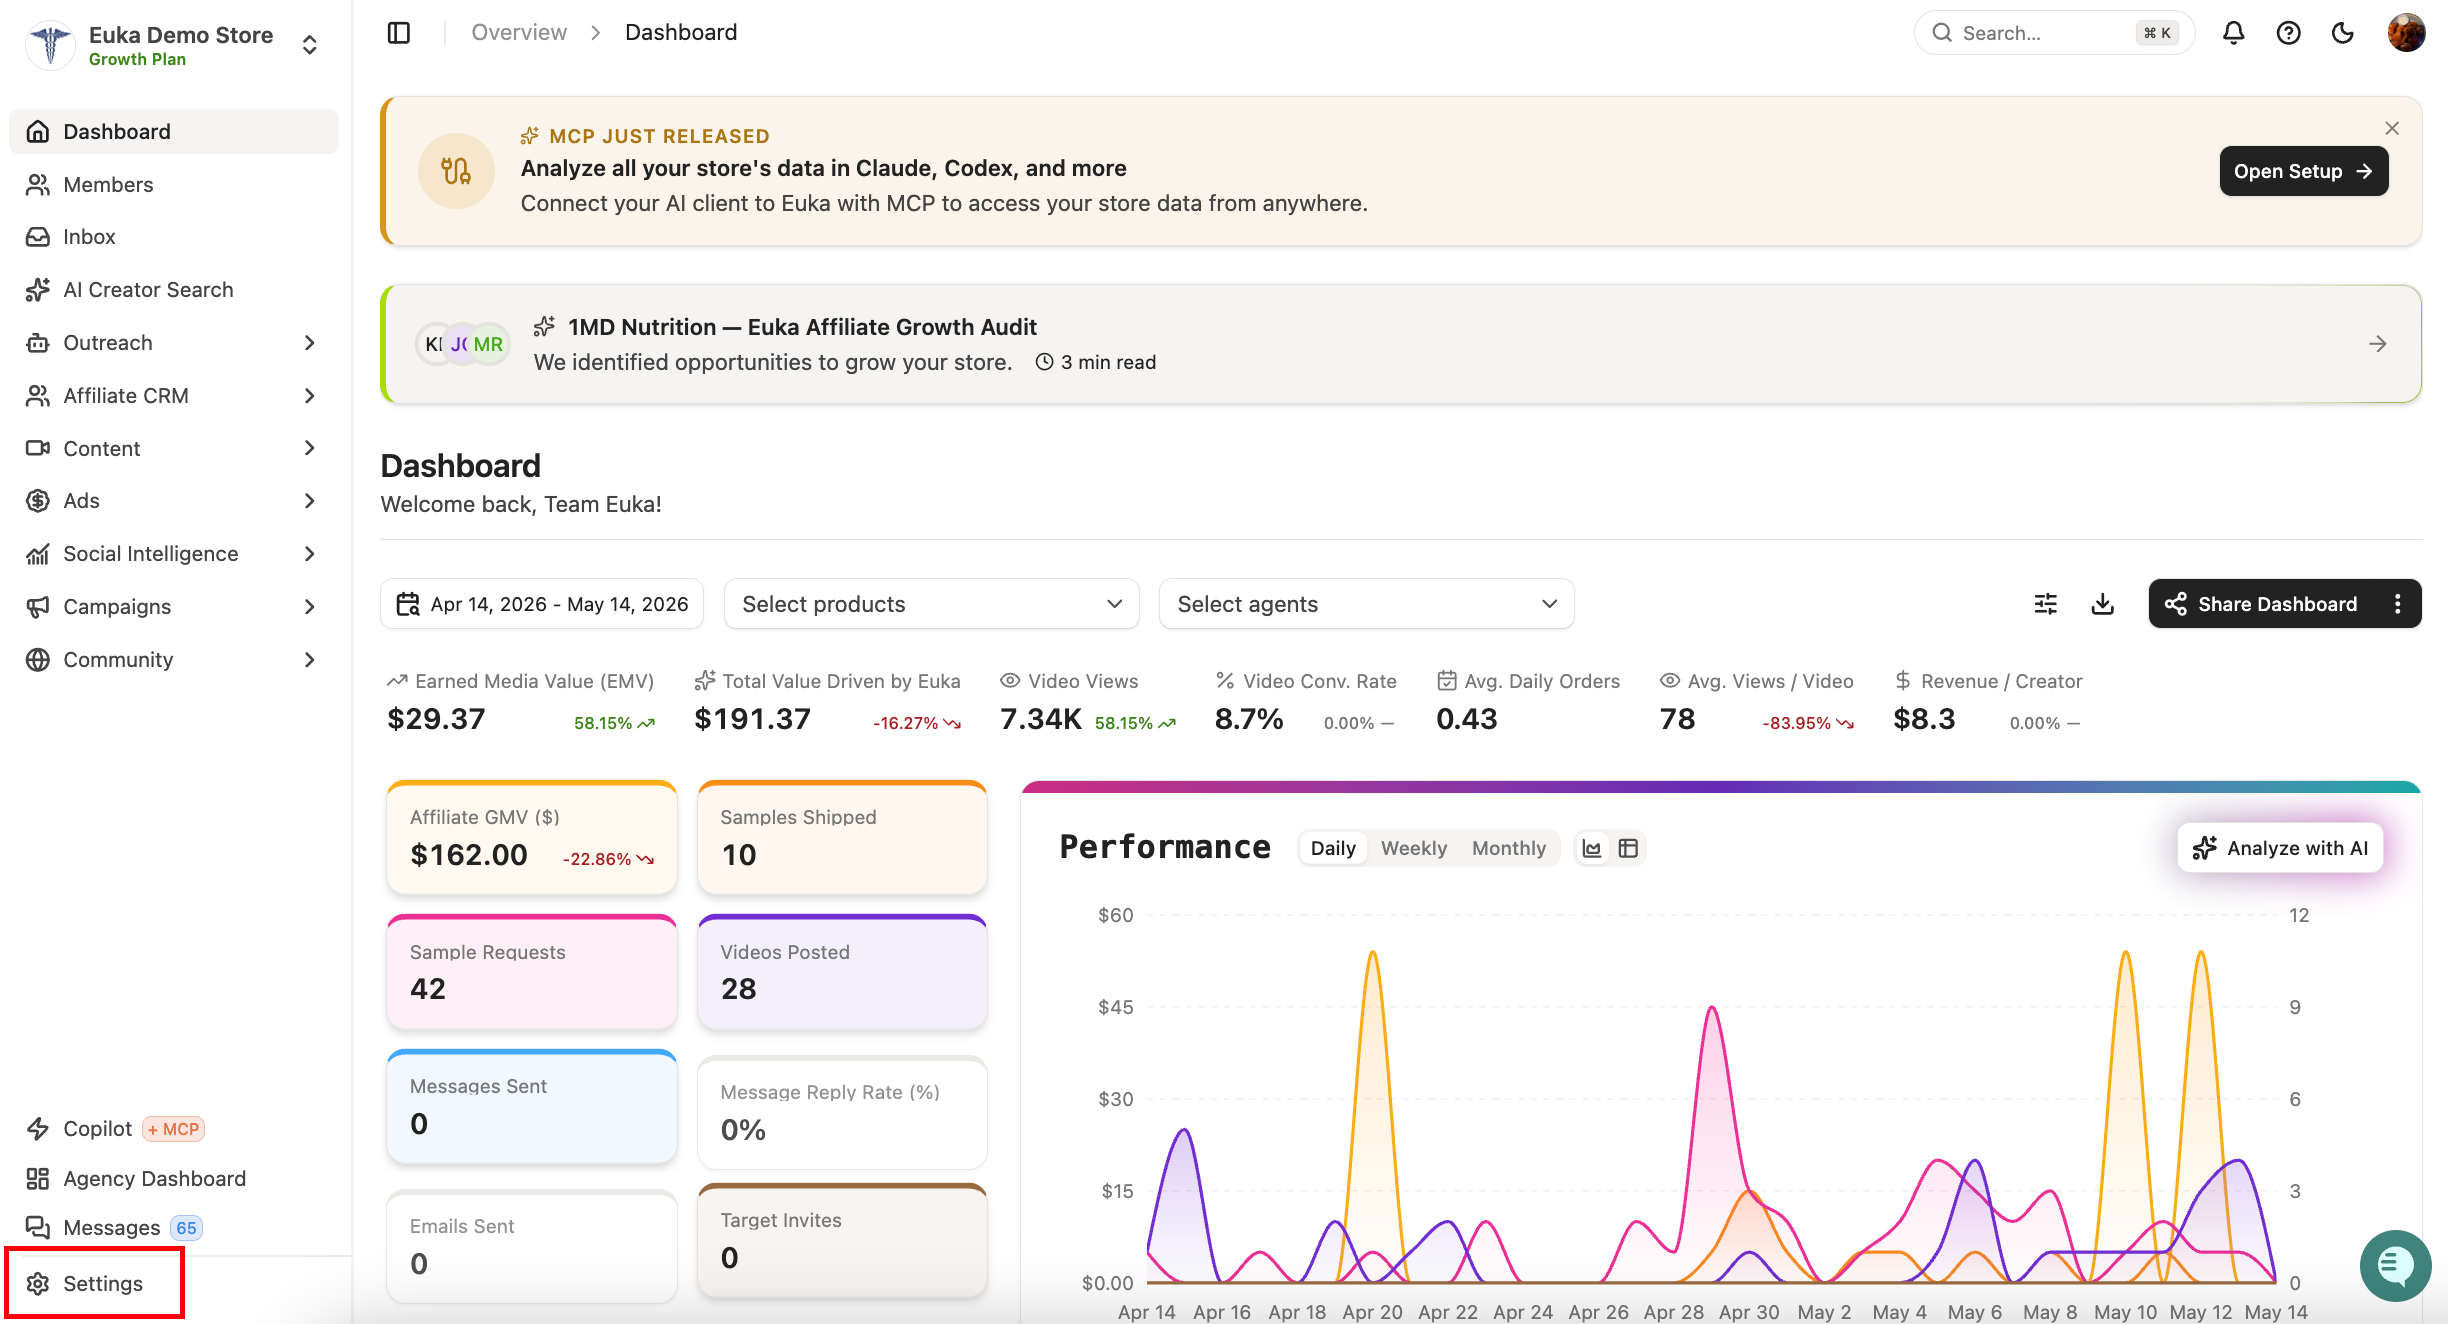Viewport: 2448px width, 1324px height.
Task: Open the help question mark icon
Action: tap(2288, 33)
